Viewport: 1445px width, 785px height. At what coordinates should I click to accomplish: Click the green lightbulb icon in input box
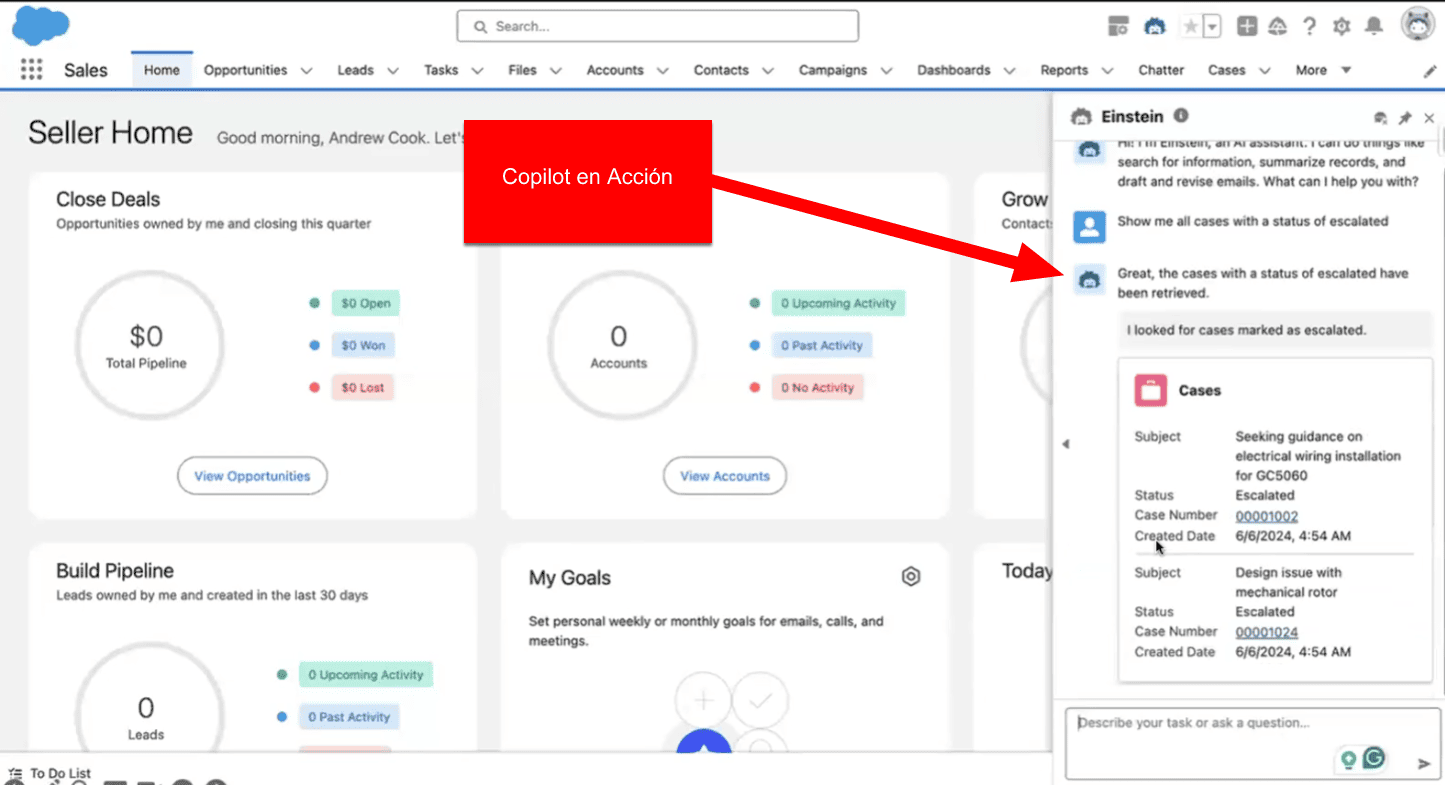[x=1349, y=760]
